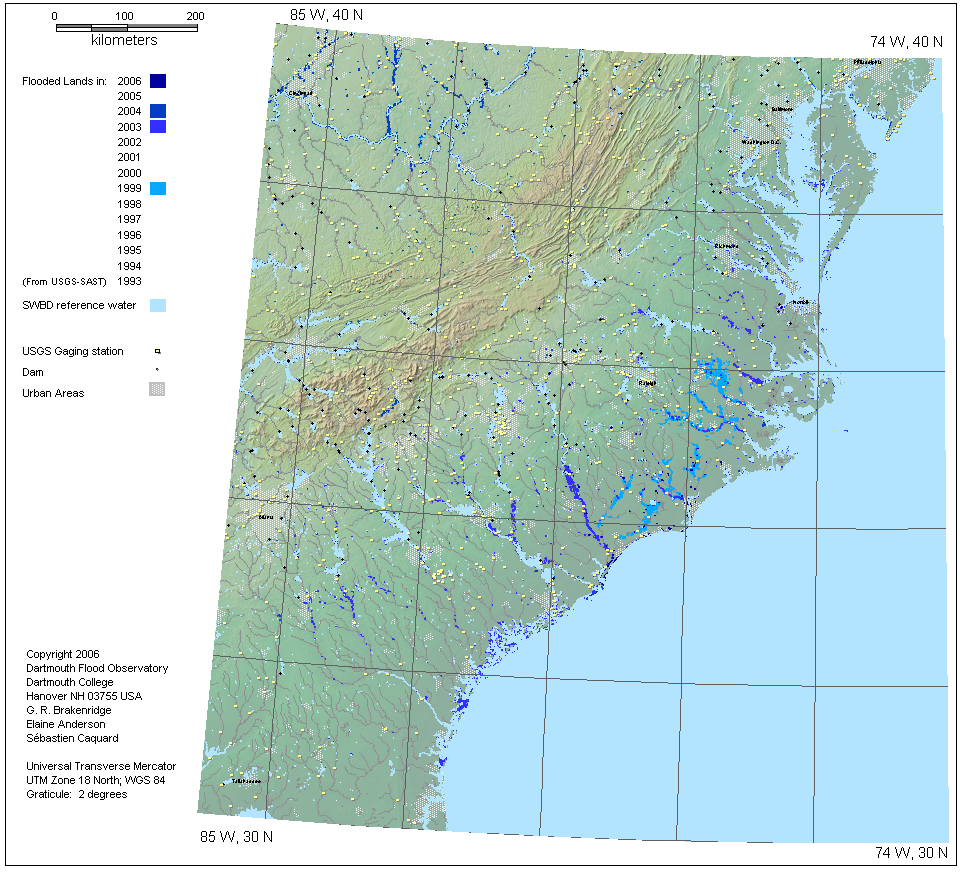Select the 2004 flooded lands color swatch
Screen dimensions: 960x872
point(157,111)
